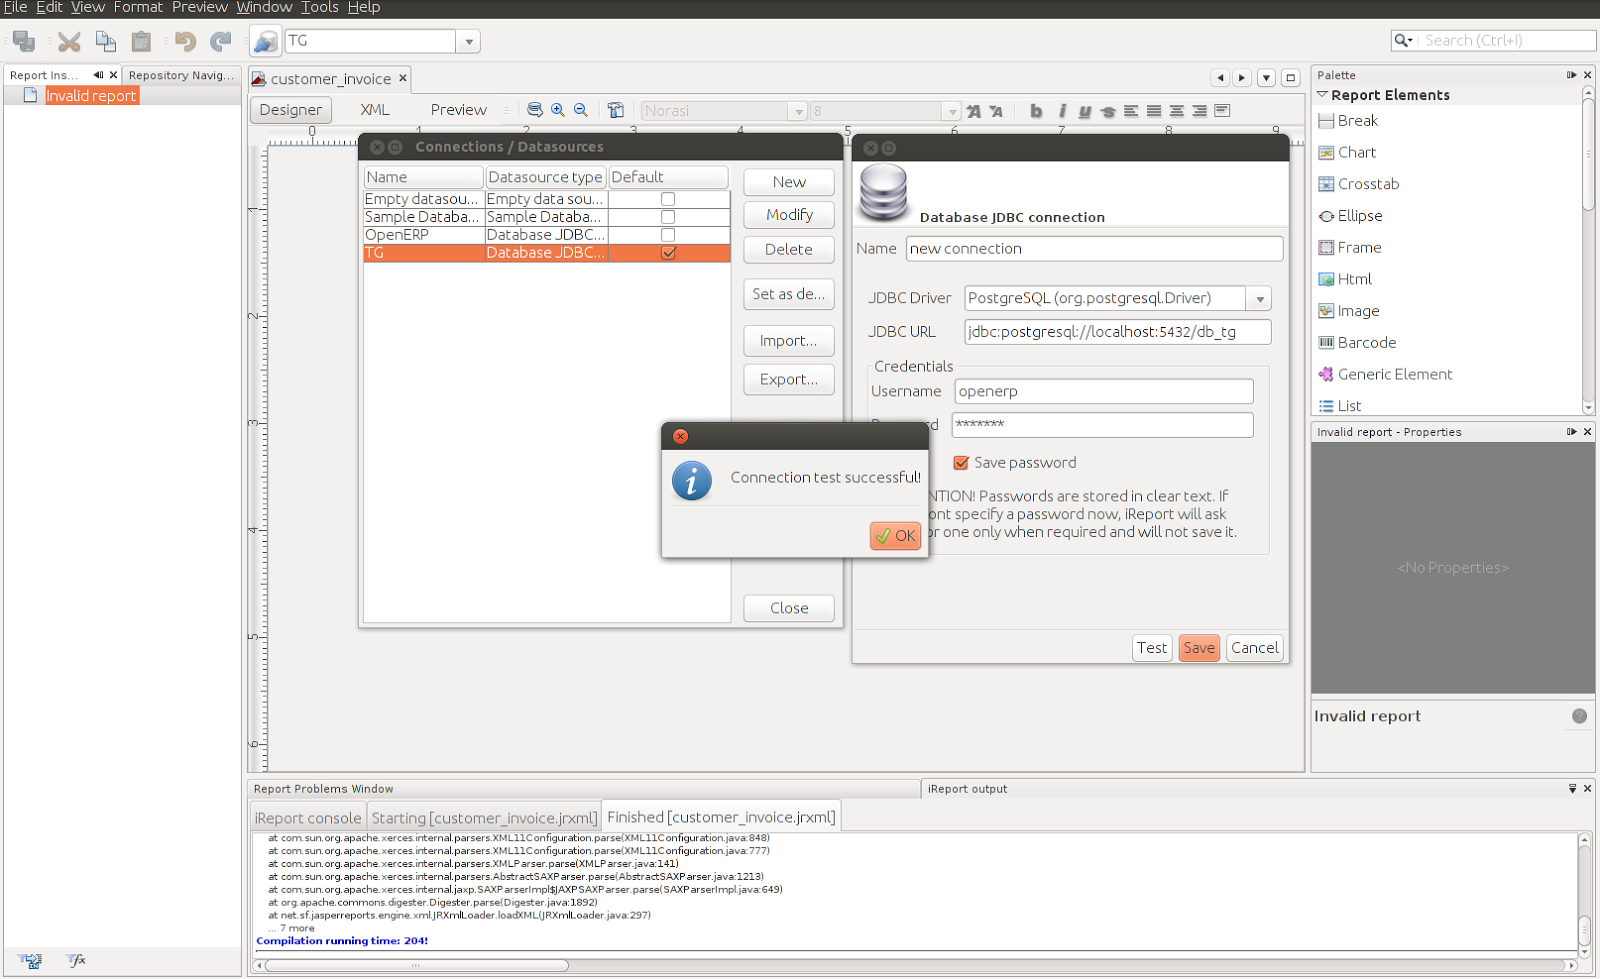
Task: Click Test in the JDBC connection dialog
Action: click(1152, 648)
